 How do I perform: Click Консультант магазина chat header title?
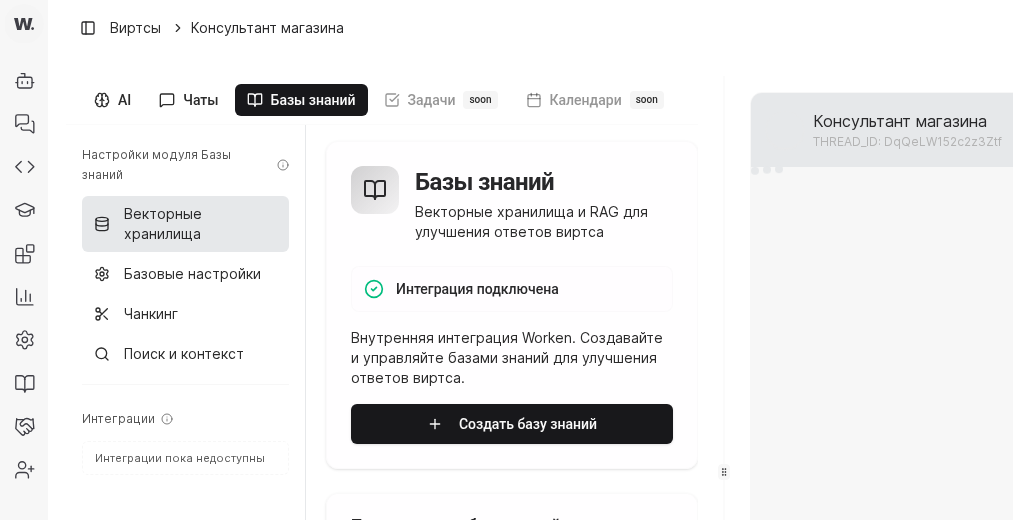pos(899,121)
